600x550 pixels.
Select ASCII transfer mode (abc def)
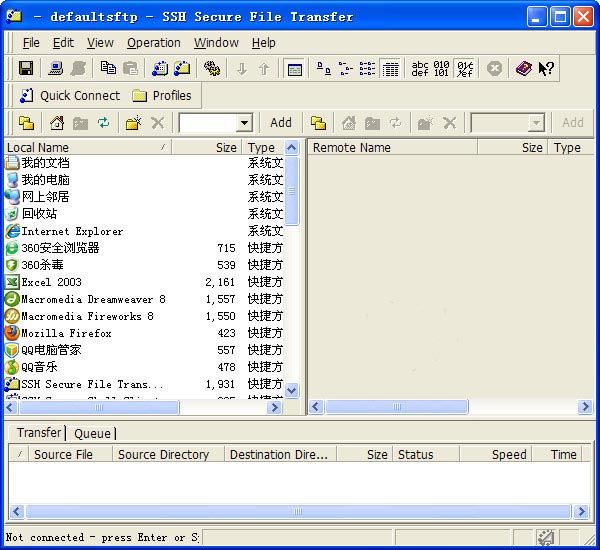pos(420,69)
